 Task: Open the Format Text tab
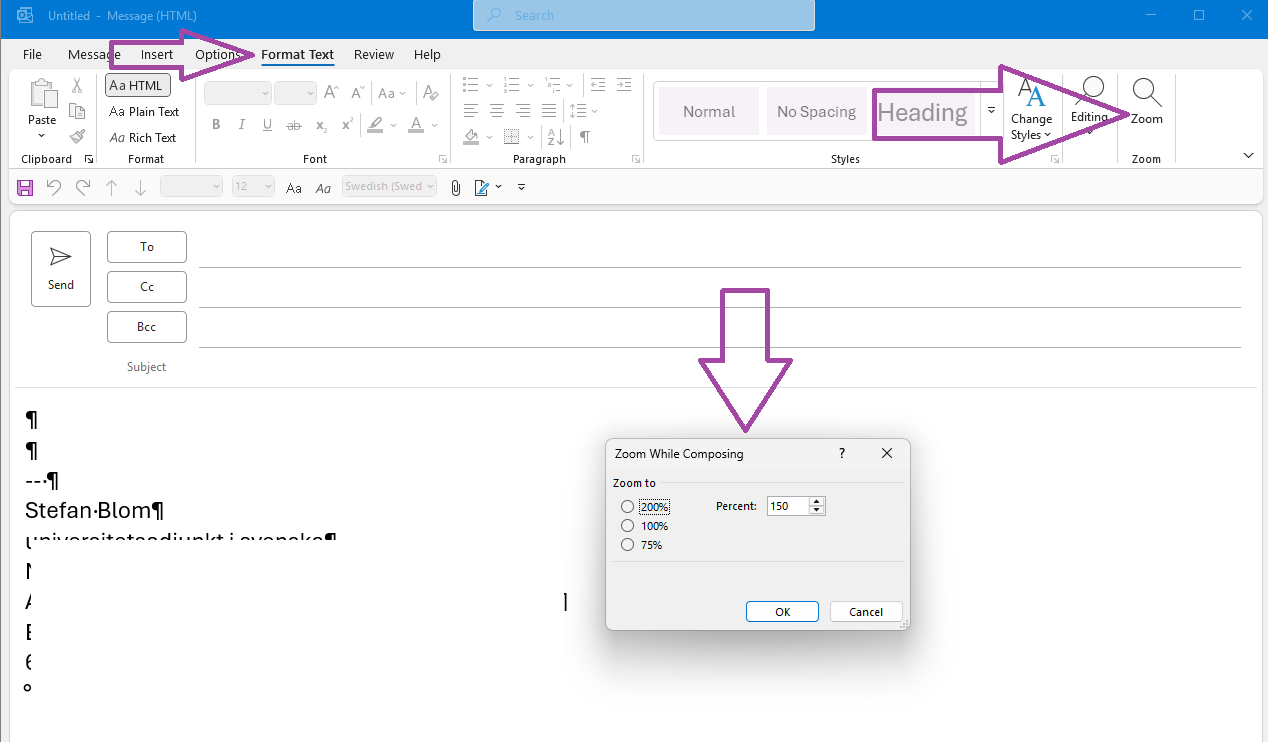(x=298, y=54)
